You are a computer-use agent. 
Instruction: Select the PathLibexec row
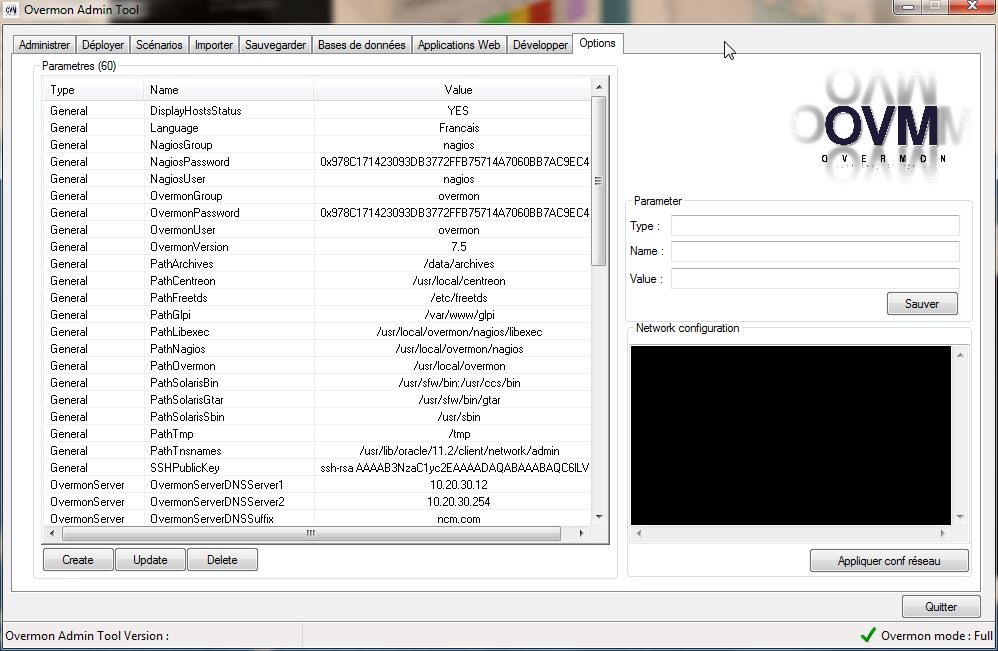coord(317,332)
